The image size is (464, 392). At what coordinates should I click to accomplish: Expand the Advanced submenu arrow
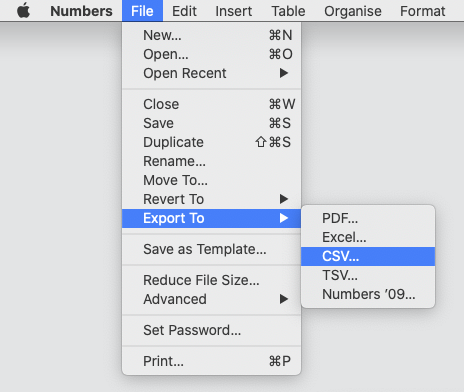[x=284, y=299]
